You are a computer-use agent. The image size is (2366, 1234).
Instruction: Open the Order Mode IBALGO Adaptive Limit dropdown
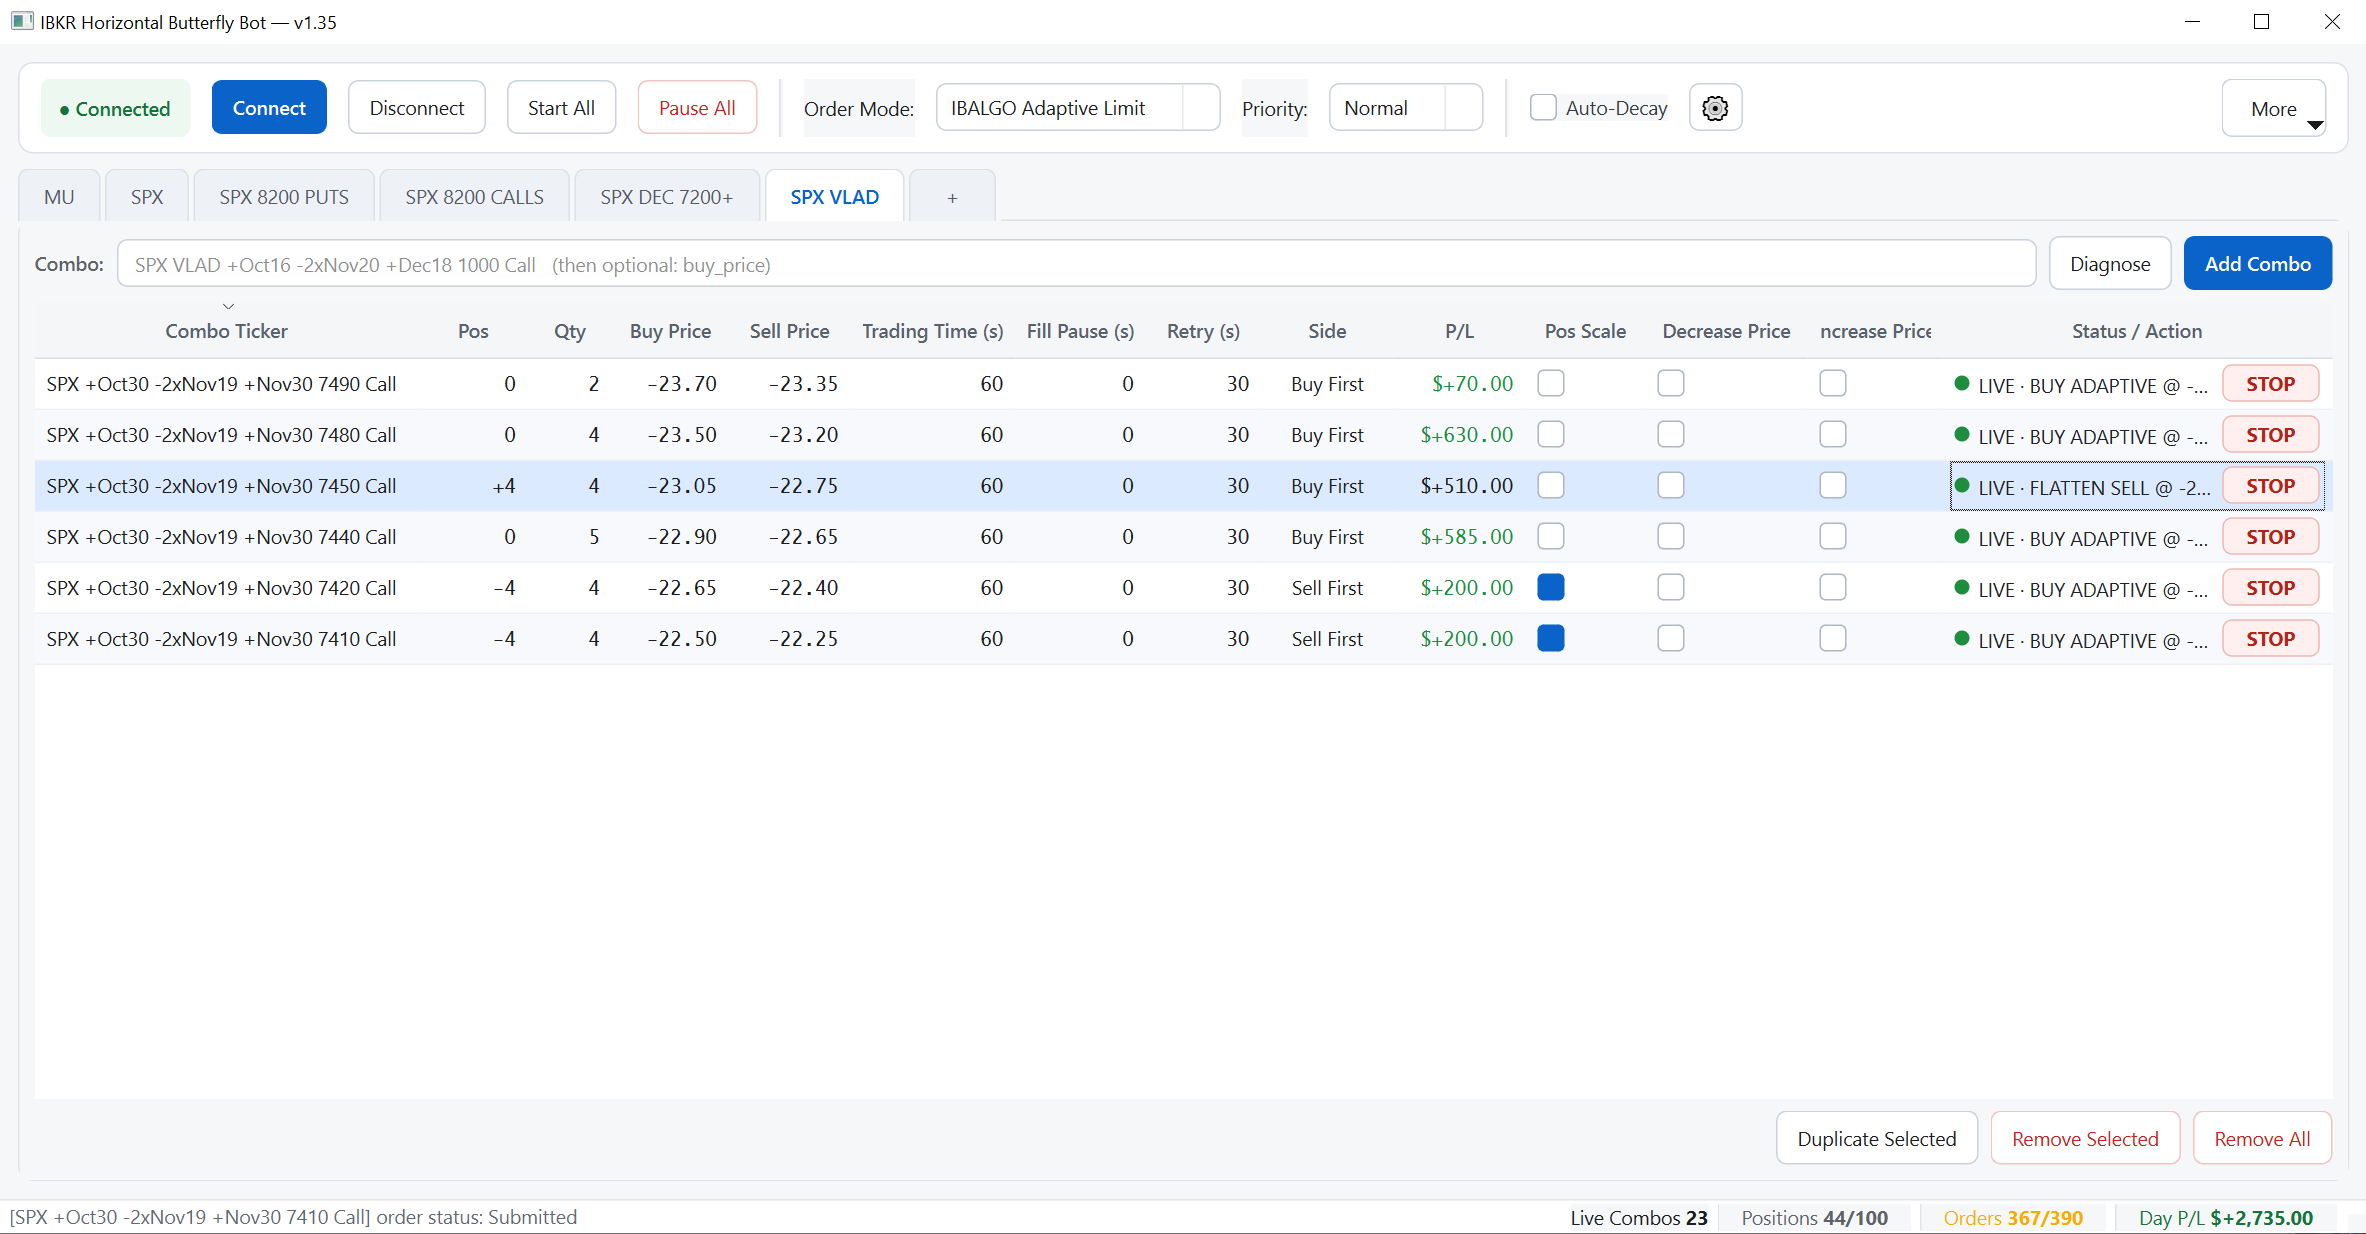(x=1077, y=108)
